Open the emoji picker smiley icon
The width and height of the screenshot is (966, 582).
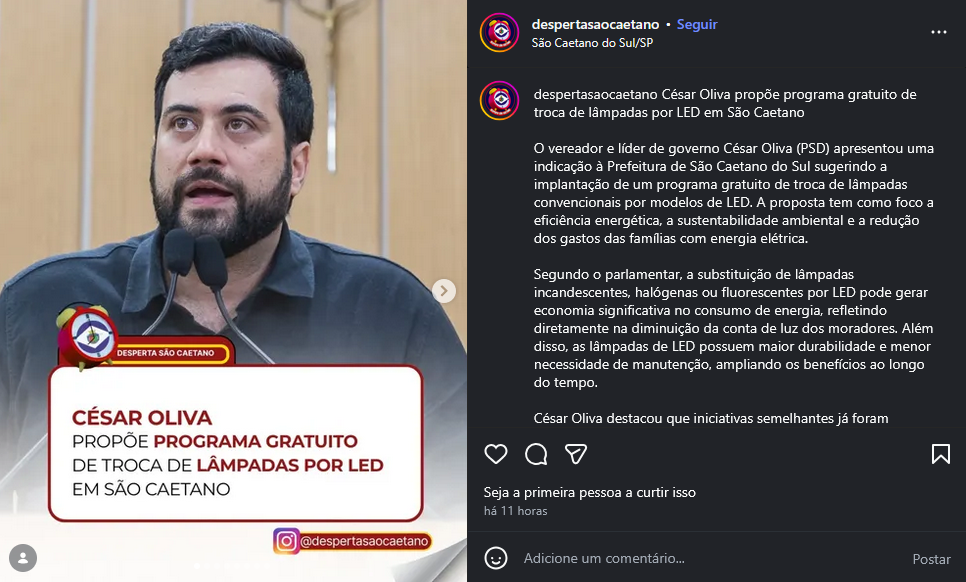(495, 558)
